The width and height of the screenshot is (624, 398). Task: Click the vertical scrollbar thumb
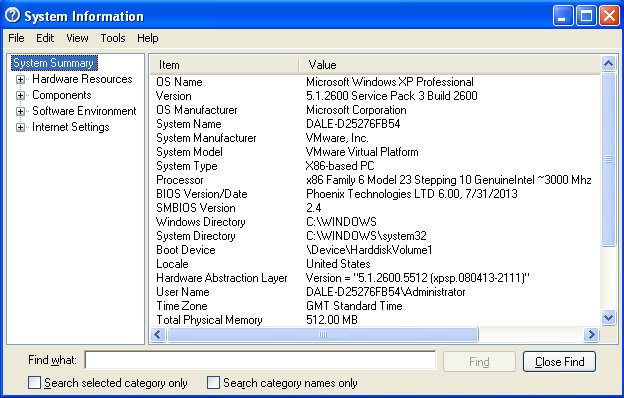pos(608,159)
